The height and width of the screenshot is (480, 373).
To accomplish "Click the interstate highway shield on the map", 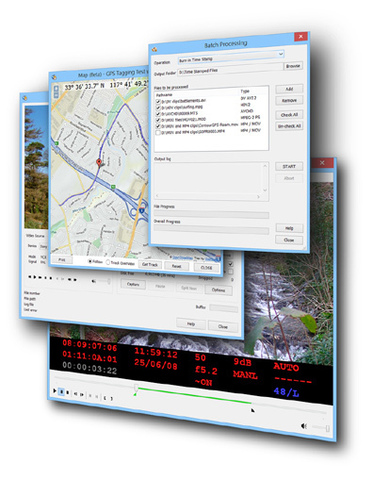I will point(142,210).
